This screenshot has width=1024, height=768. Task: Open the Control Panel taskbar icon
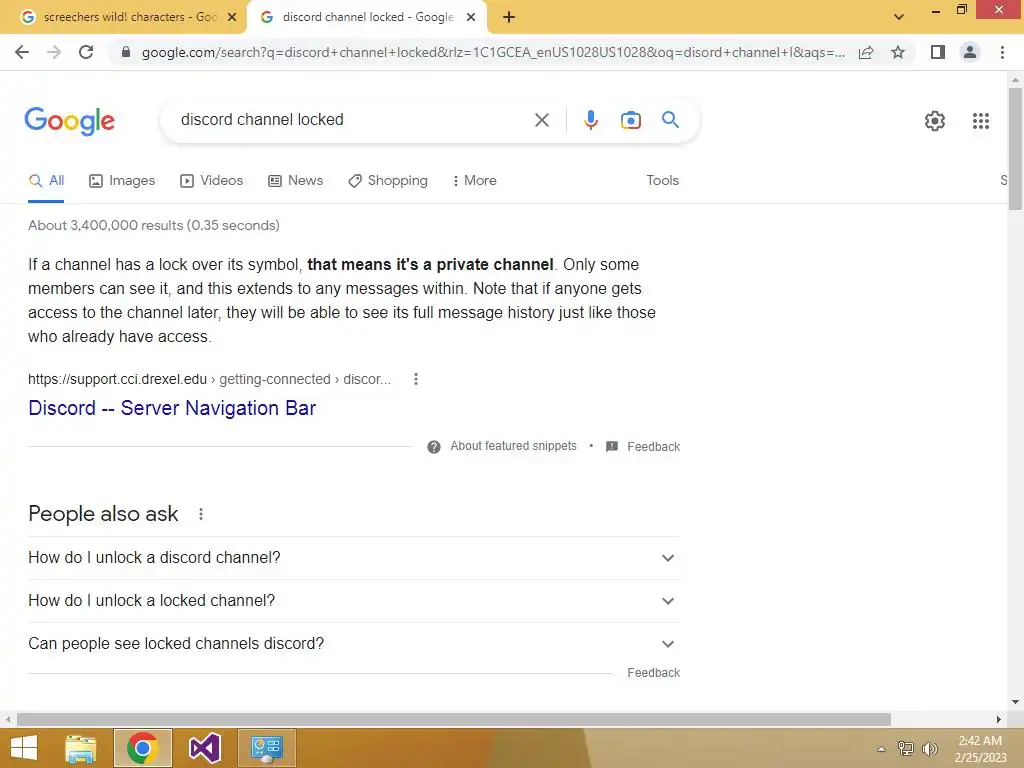tap(266, 748)
